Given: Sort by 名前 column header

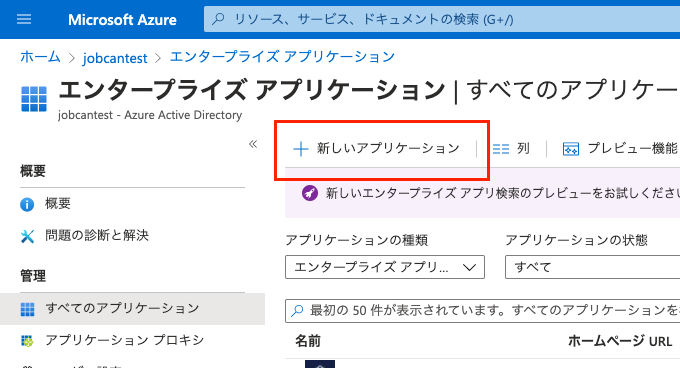Looking at the screenshot, I should tap(308, 342).
